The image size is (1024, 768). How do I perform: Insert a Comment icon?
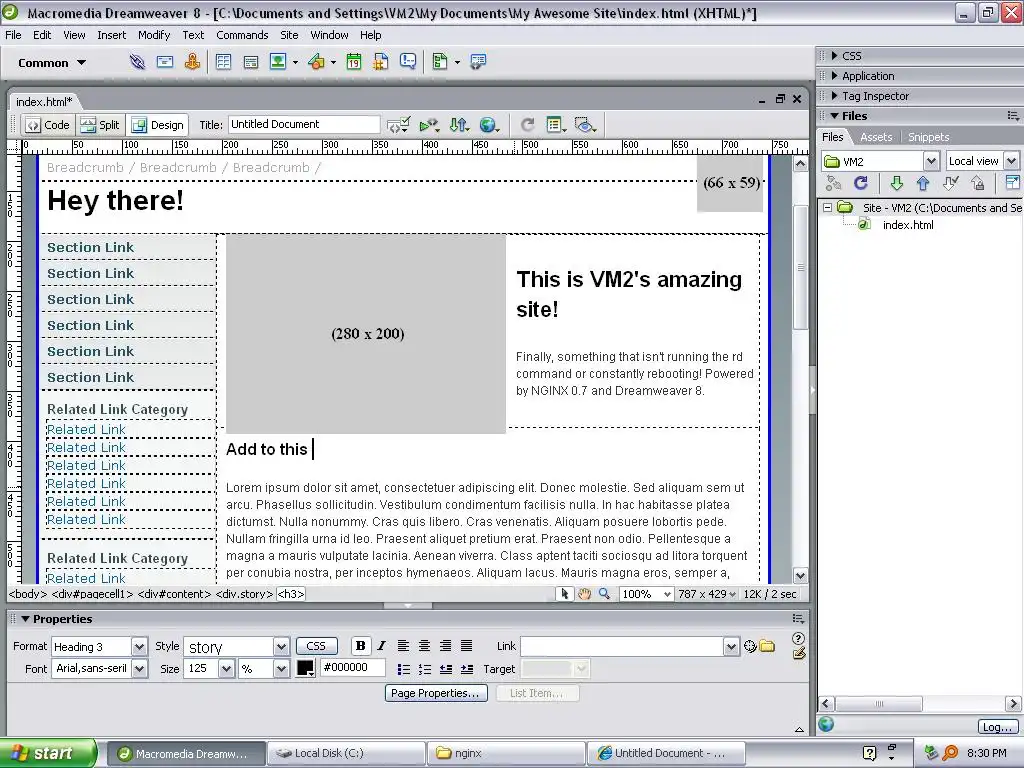(x=408, y=62)
